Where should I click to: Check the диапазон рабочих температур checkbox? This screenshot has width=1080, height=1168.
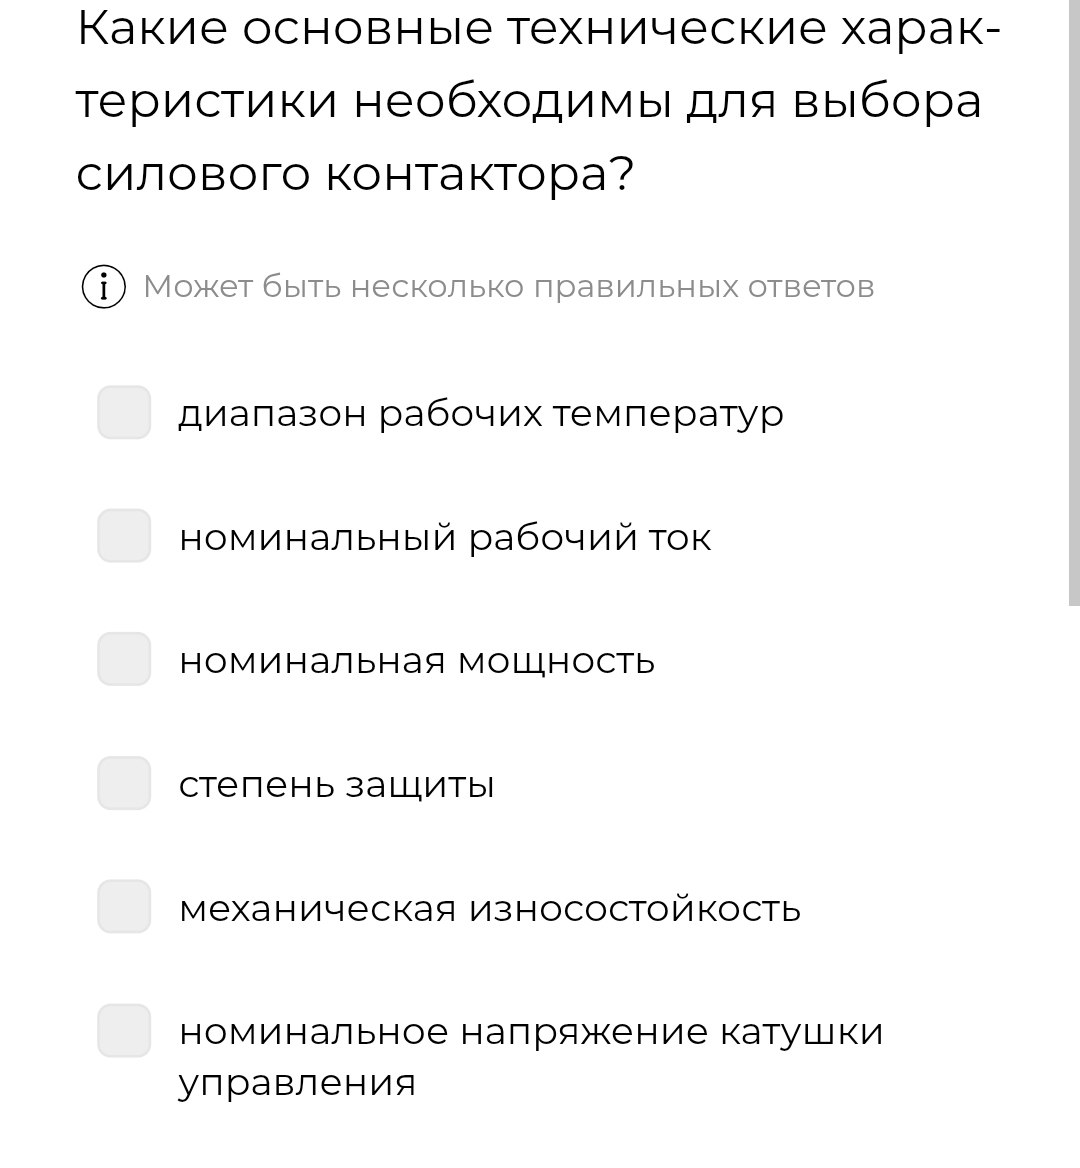click(x=124, y=412)
